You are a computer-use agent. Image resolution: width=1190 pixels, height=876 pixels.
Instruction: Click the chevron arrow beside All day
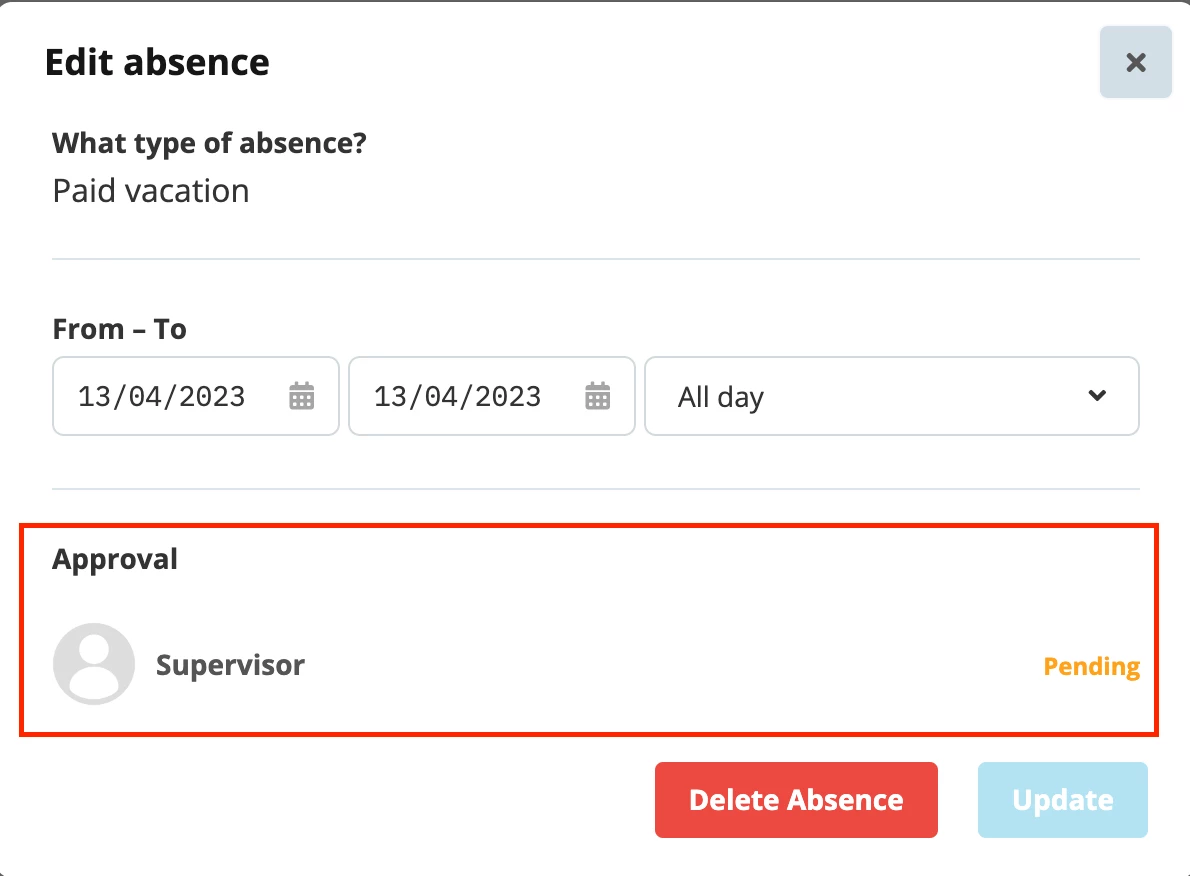[1097, 395]
